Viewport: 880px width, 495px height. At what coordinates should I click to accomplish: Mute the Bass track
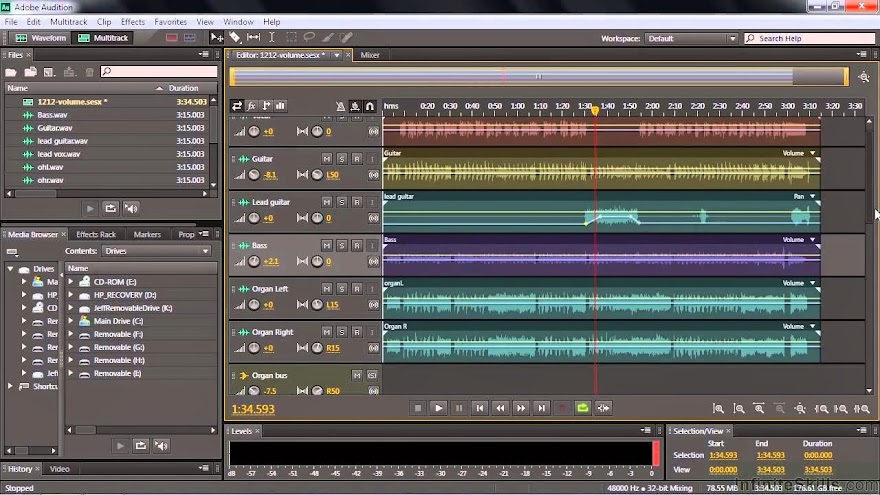point(327,245)
